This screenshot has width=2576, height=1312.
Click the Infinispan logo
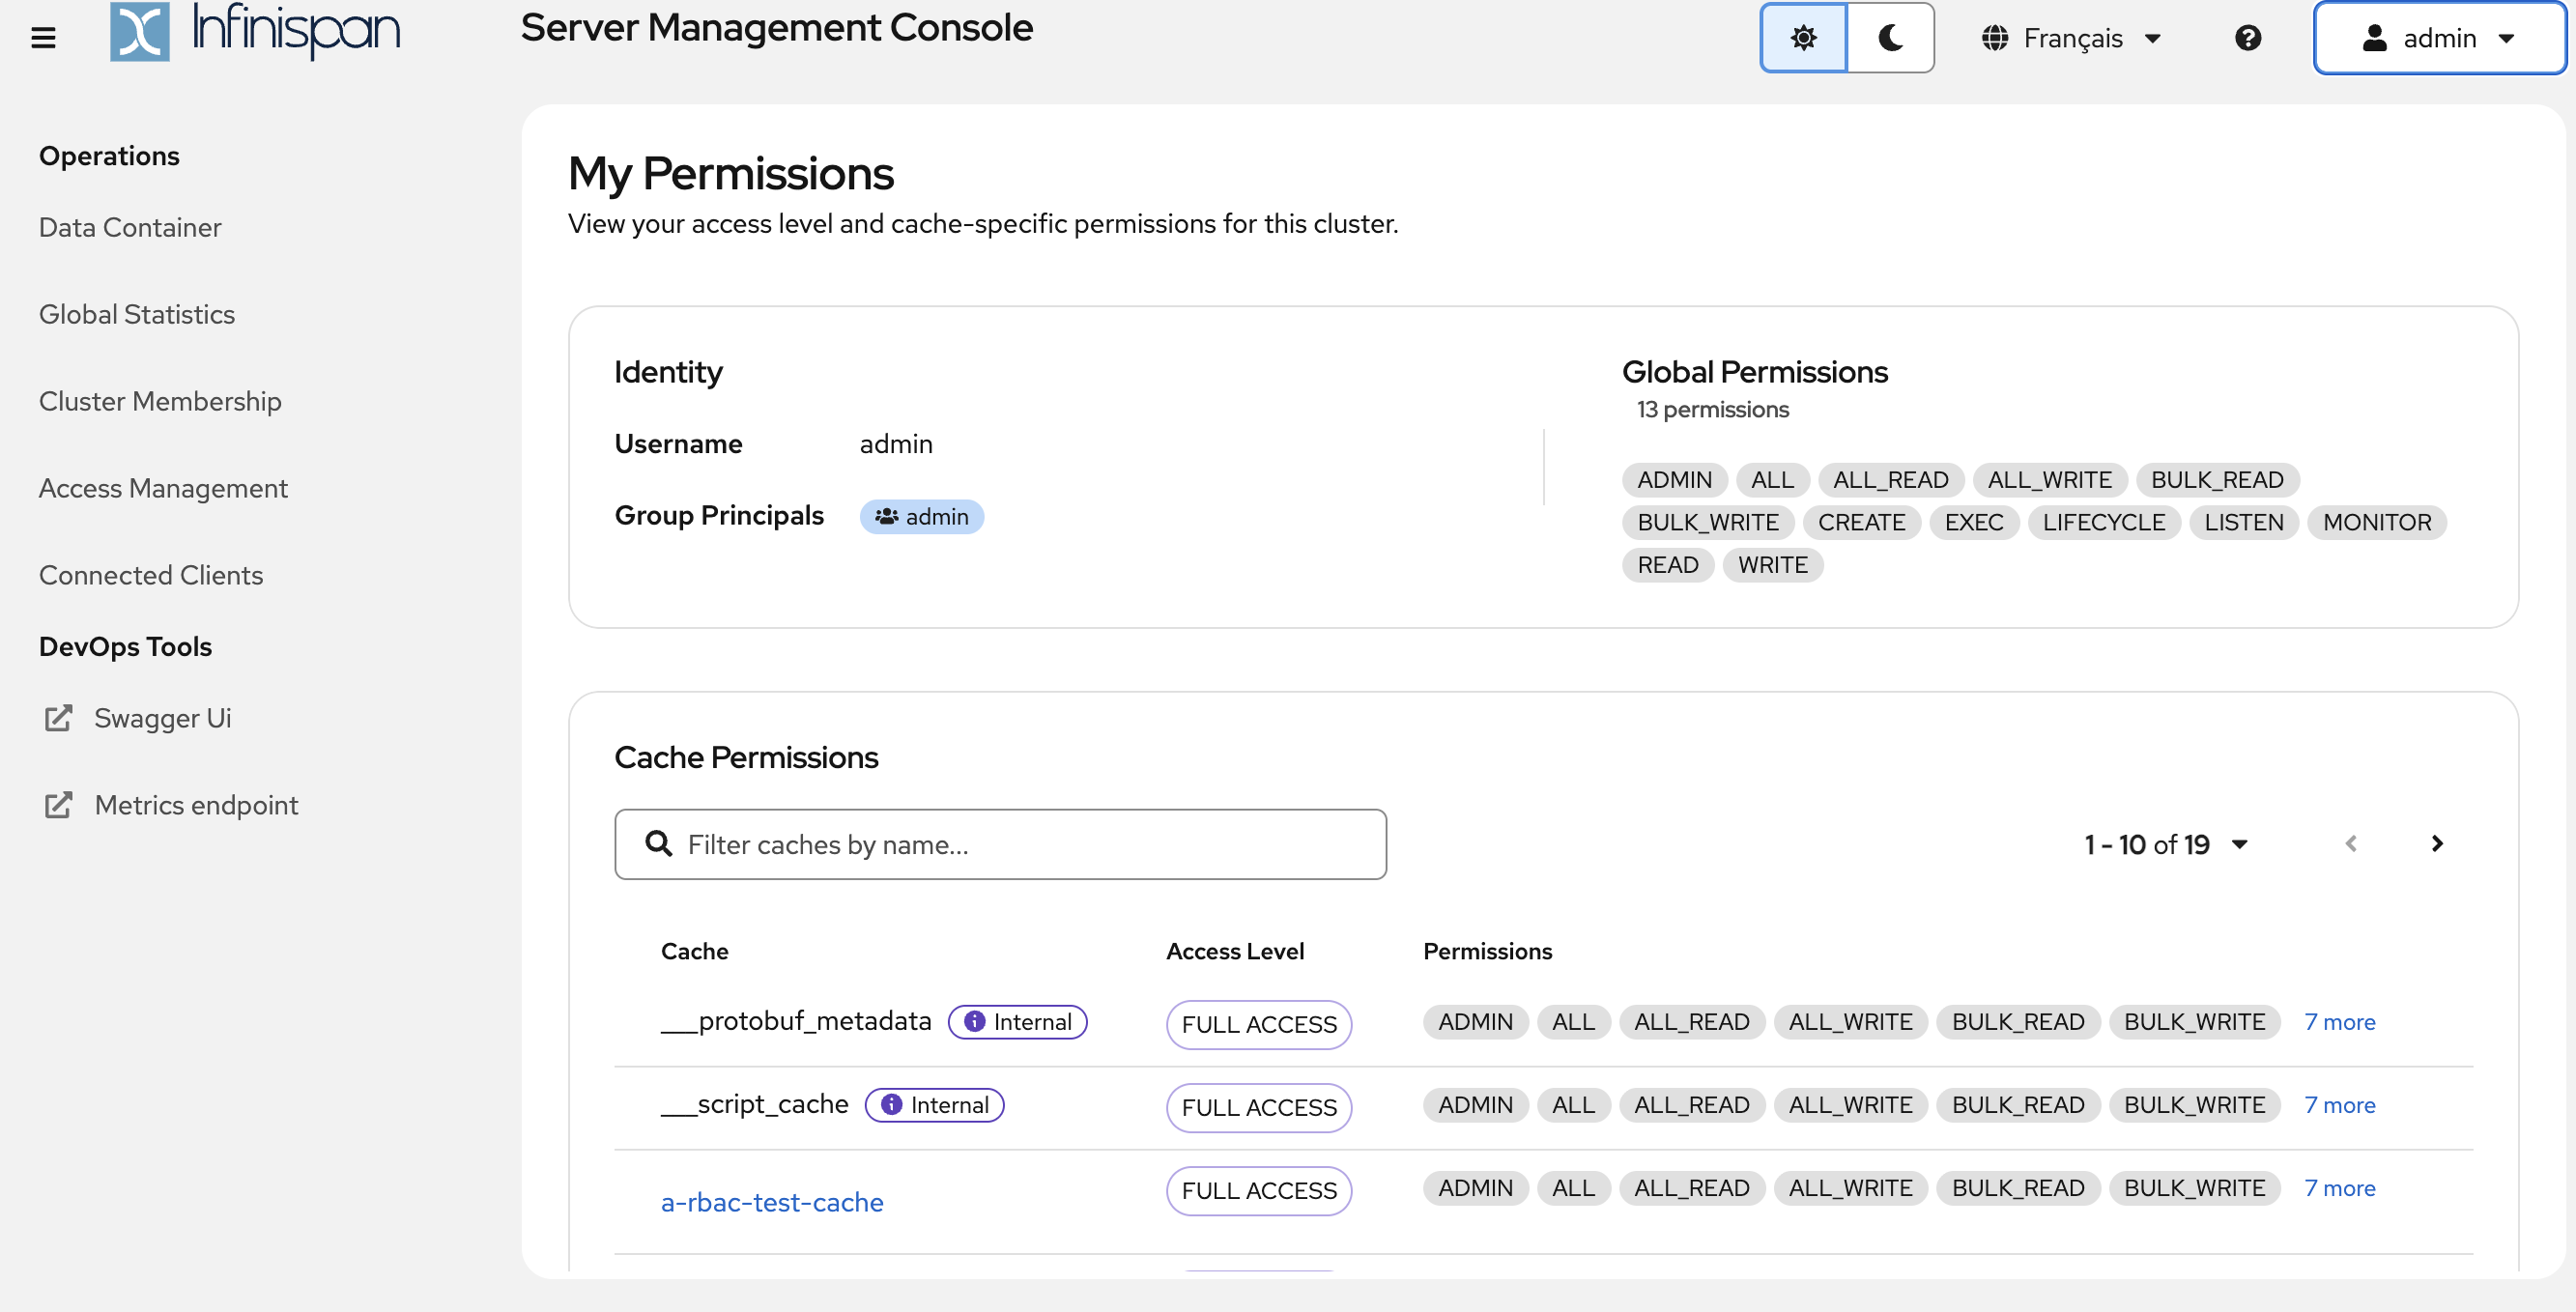[255, 30]
